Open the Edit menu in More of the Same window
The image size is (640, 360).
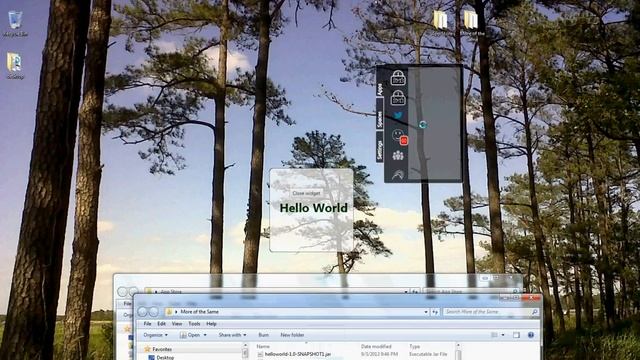tap(162, 324)
